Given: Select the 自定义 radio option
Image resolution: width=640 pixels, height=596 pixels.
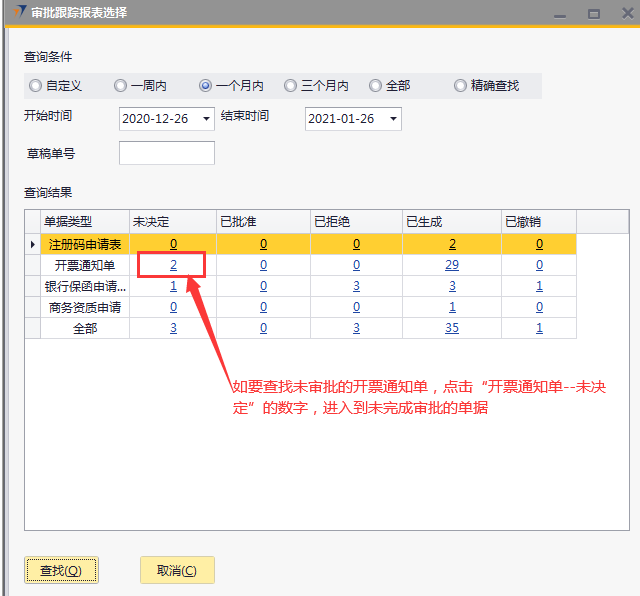Looking at the screenshot, I should [36, 86].
